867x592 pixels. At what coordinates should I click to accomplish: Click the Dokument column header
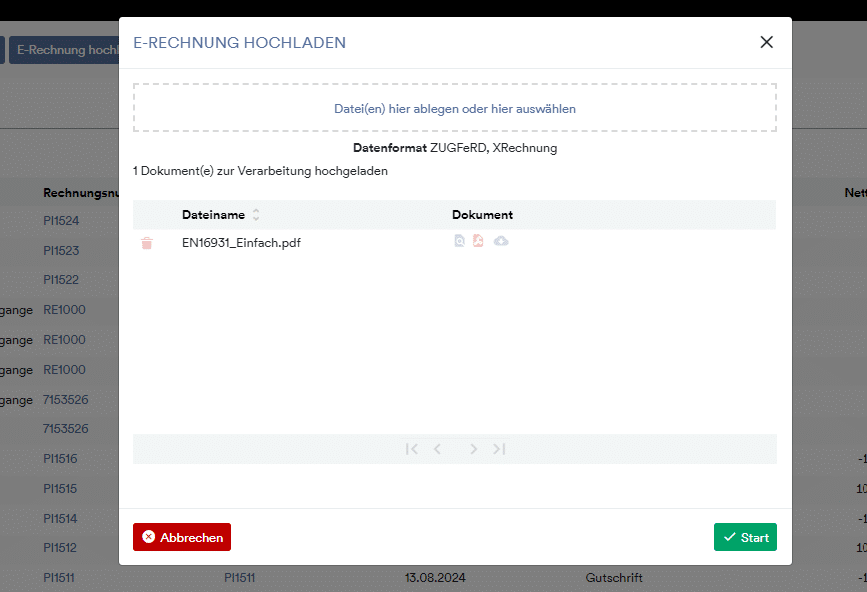[x=482, y=214]
